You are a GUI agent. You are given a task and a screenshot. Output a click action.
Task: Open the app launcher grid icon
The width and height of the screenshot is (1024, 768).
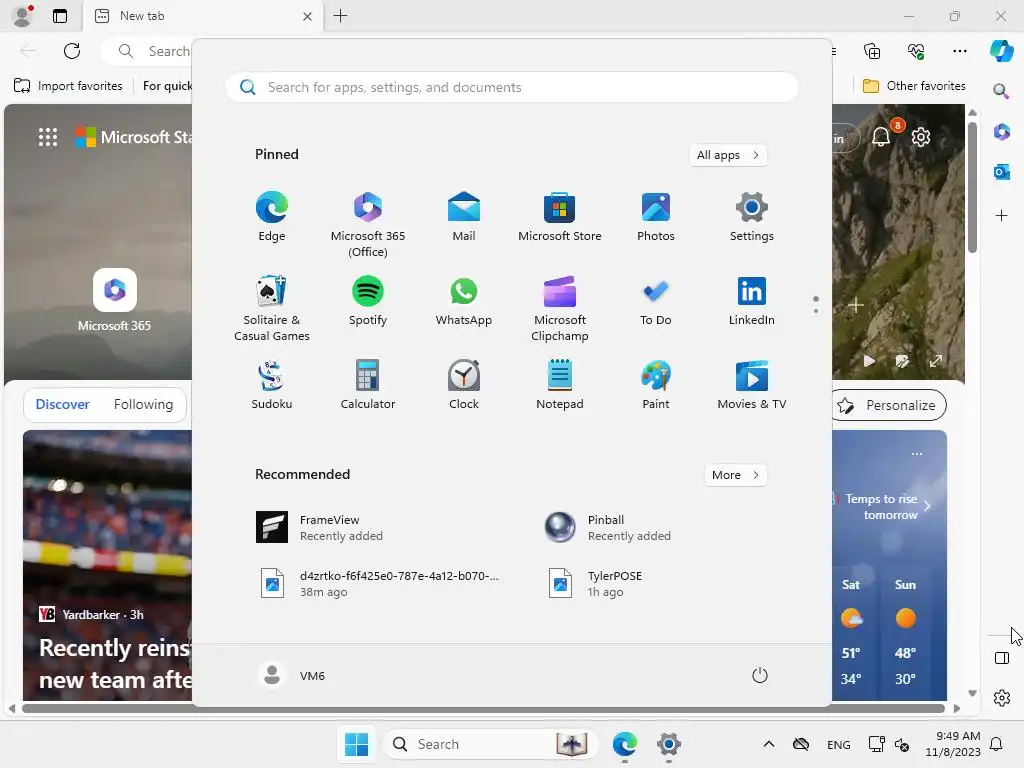pyautogui.click(x=48, y=137)
